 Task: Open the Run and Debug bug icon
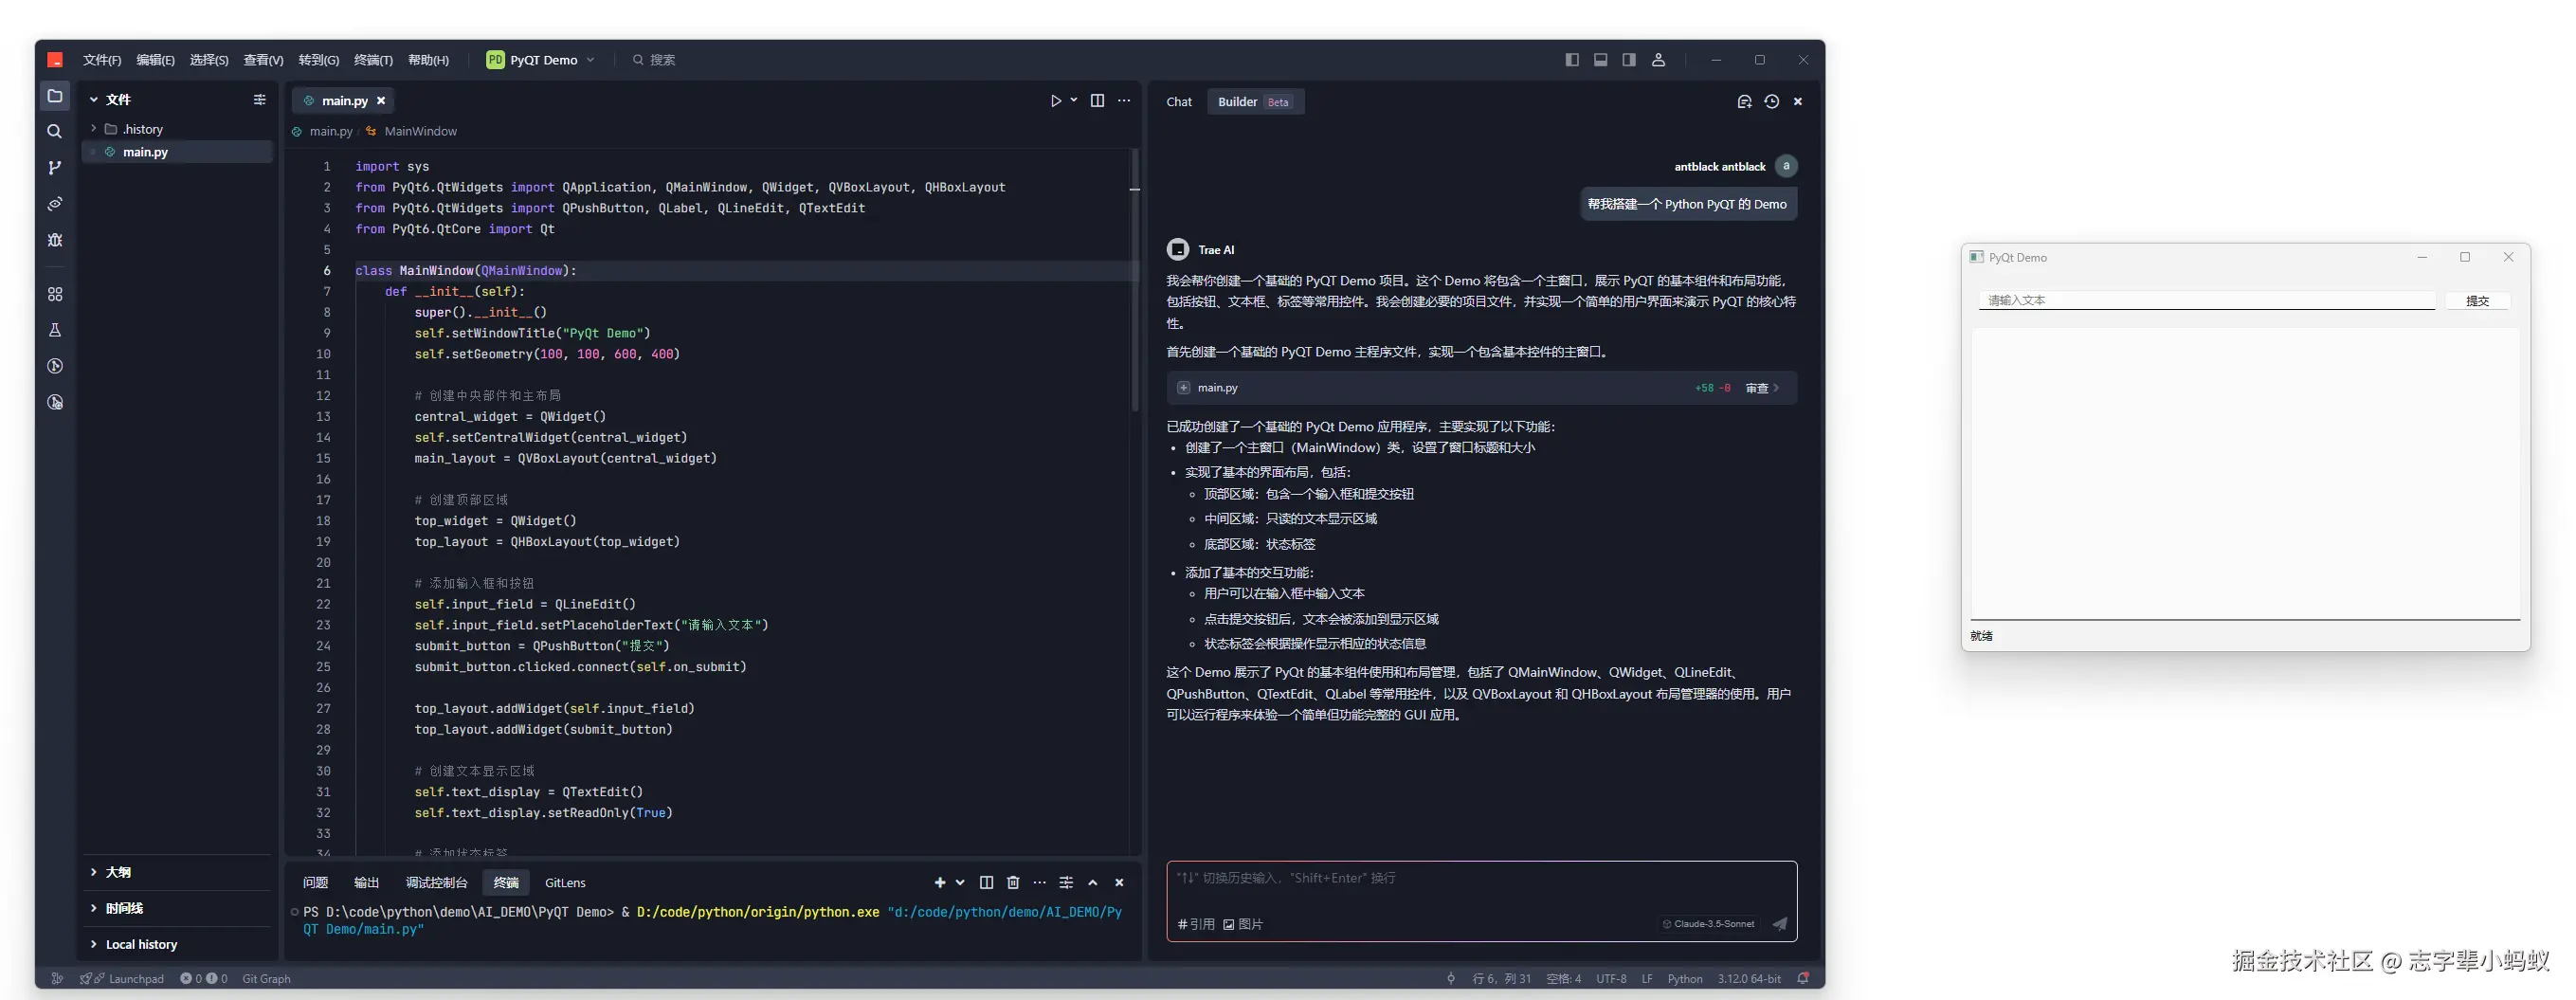click(x=55, y=240)
